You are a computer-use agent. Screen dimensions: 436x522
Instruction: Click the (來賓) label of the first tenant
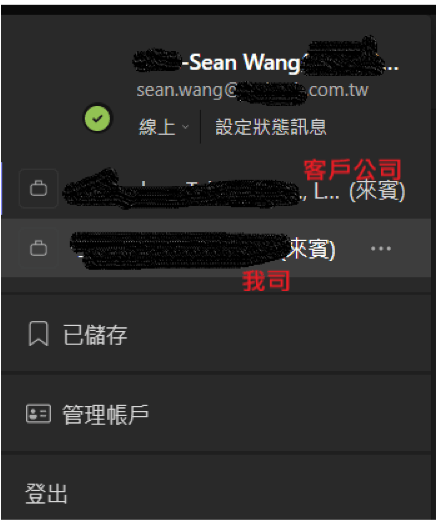point(377,191)
